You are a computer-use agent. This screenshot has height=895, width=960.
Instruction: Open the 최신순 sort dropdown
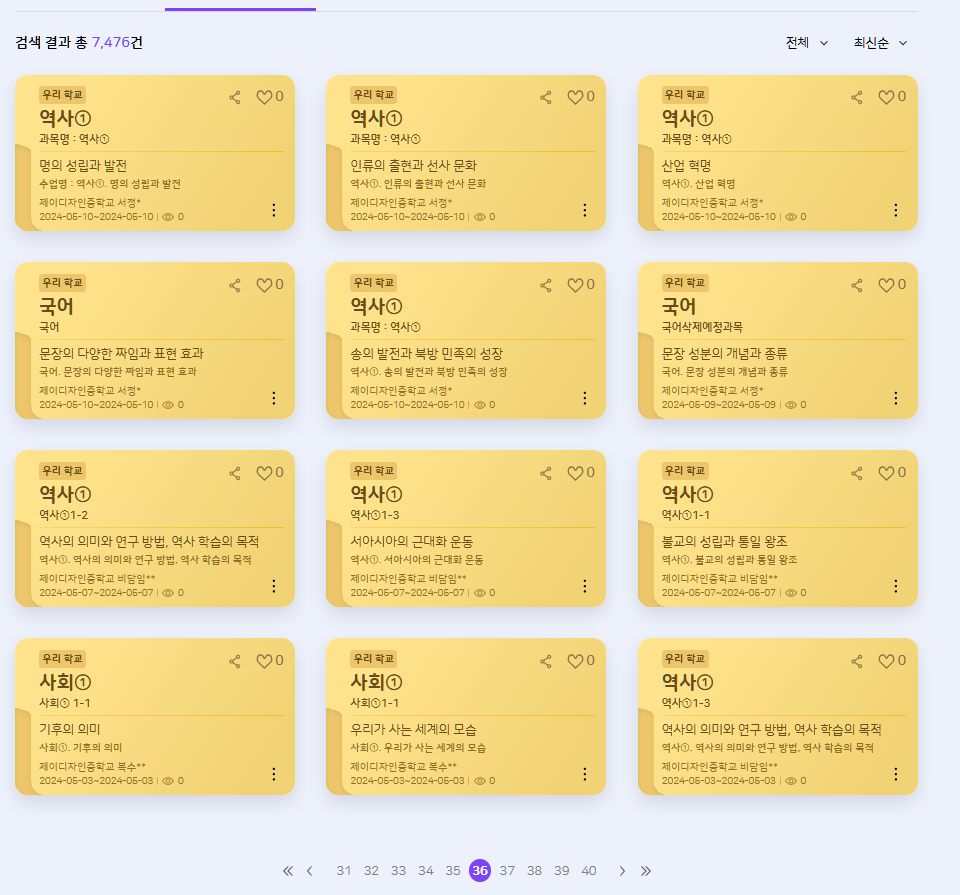click(880, 43)
